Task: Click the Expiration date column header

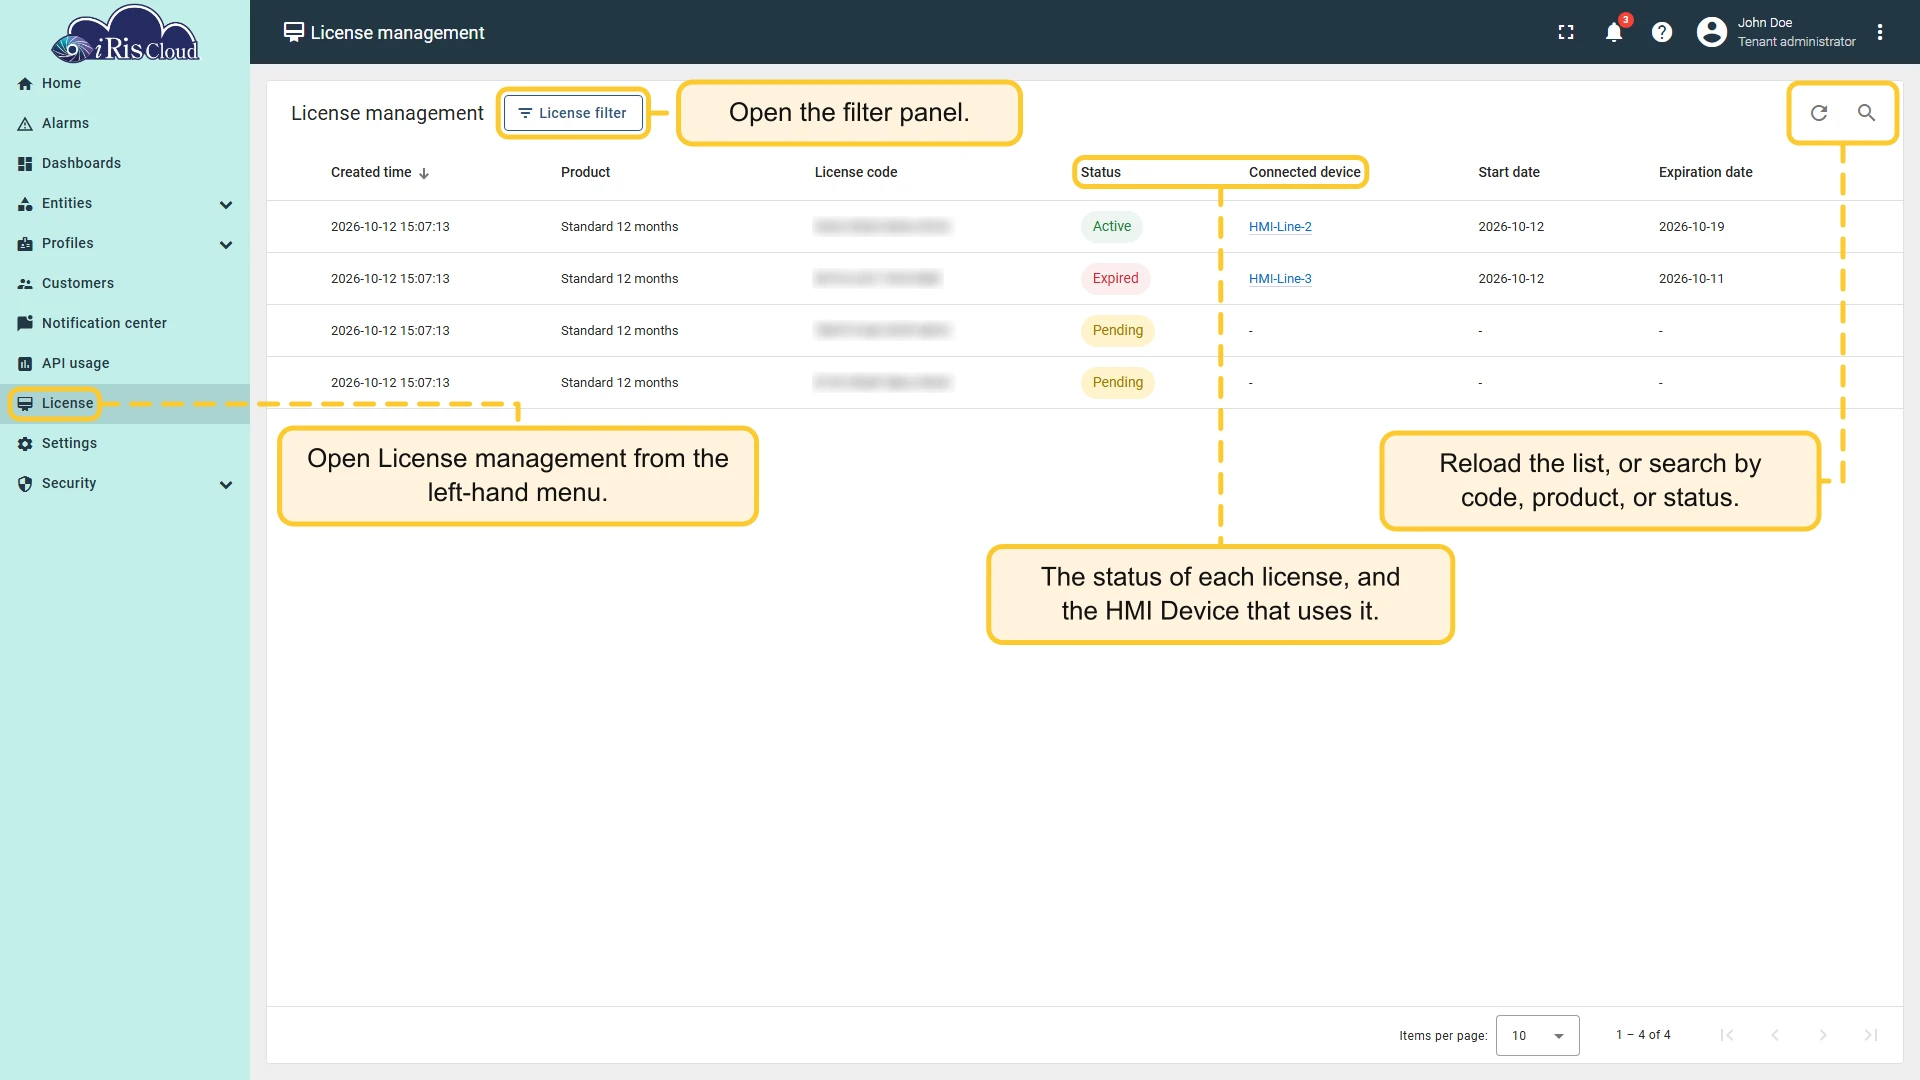Action: (1705, 172)
